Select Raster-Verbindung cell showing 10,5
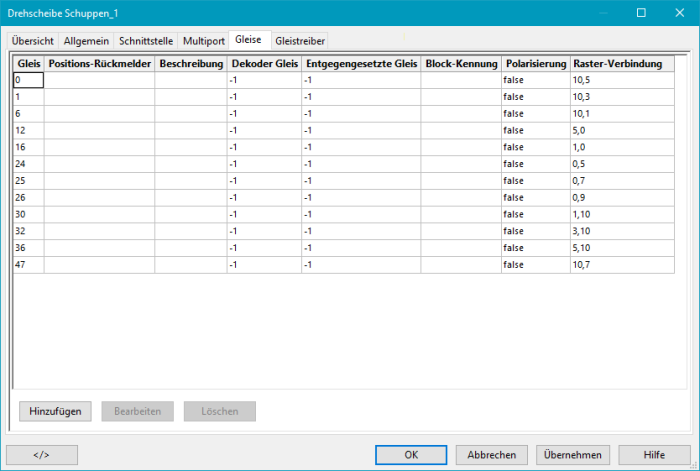Viewport: 700px width, 471px height. coord(622,80)
